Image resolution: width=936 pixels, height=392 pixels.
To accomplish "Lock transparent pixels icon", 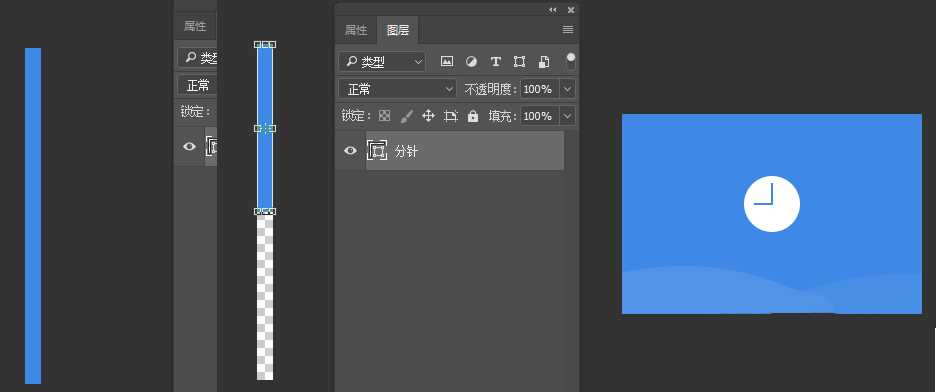I will (384, 116).
